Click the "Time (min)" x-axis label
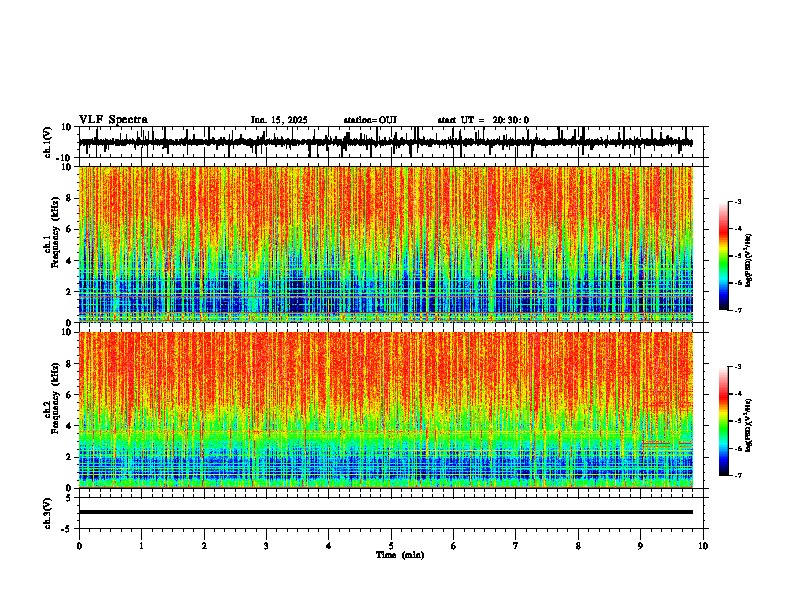Image resolution: width=792 pixels, height=612 pixels. (x=400, y=555)
